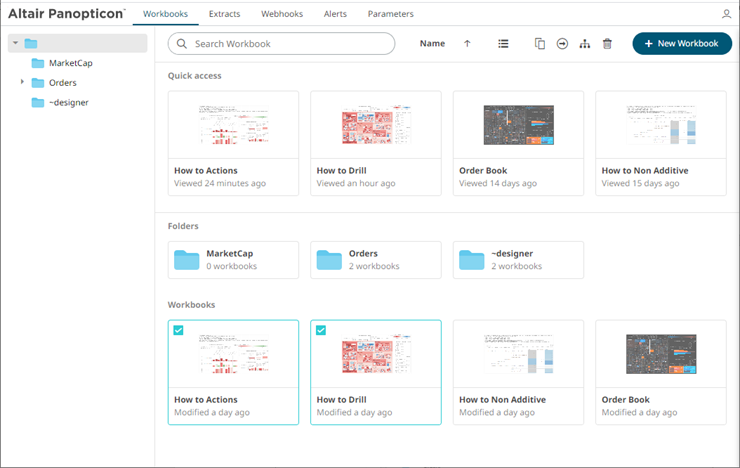Open the Name sort field dropdown
The width and height of the screenshot is (740, 468).
(x=432, y=44)
